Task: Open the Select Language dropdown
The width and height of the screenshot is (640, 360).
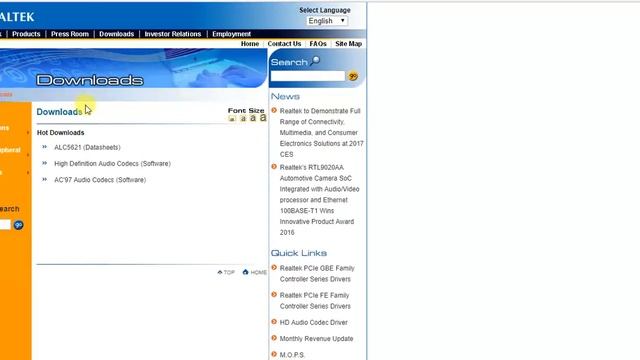Action: pyautogui.click(x=327, y=21)
